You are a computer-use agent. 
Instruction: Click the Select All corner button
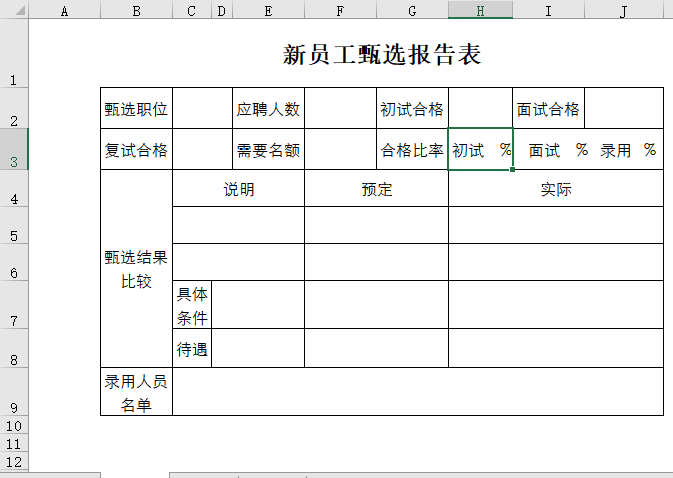pyautogui.click(x=14, y=10)
